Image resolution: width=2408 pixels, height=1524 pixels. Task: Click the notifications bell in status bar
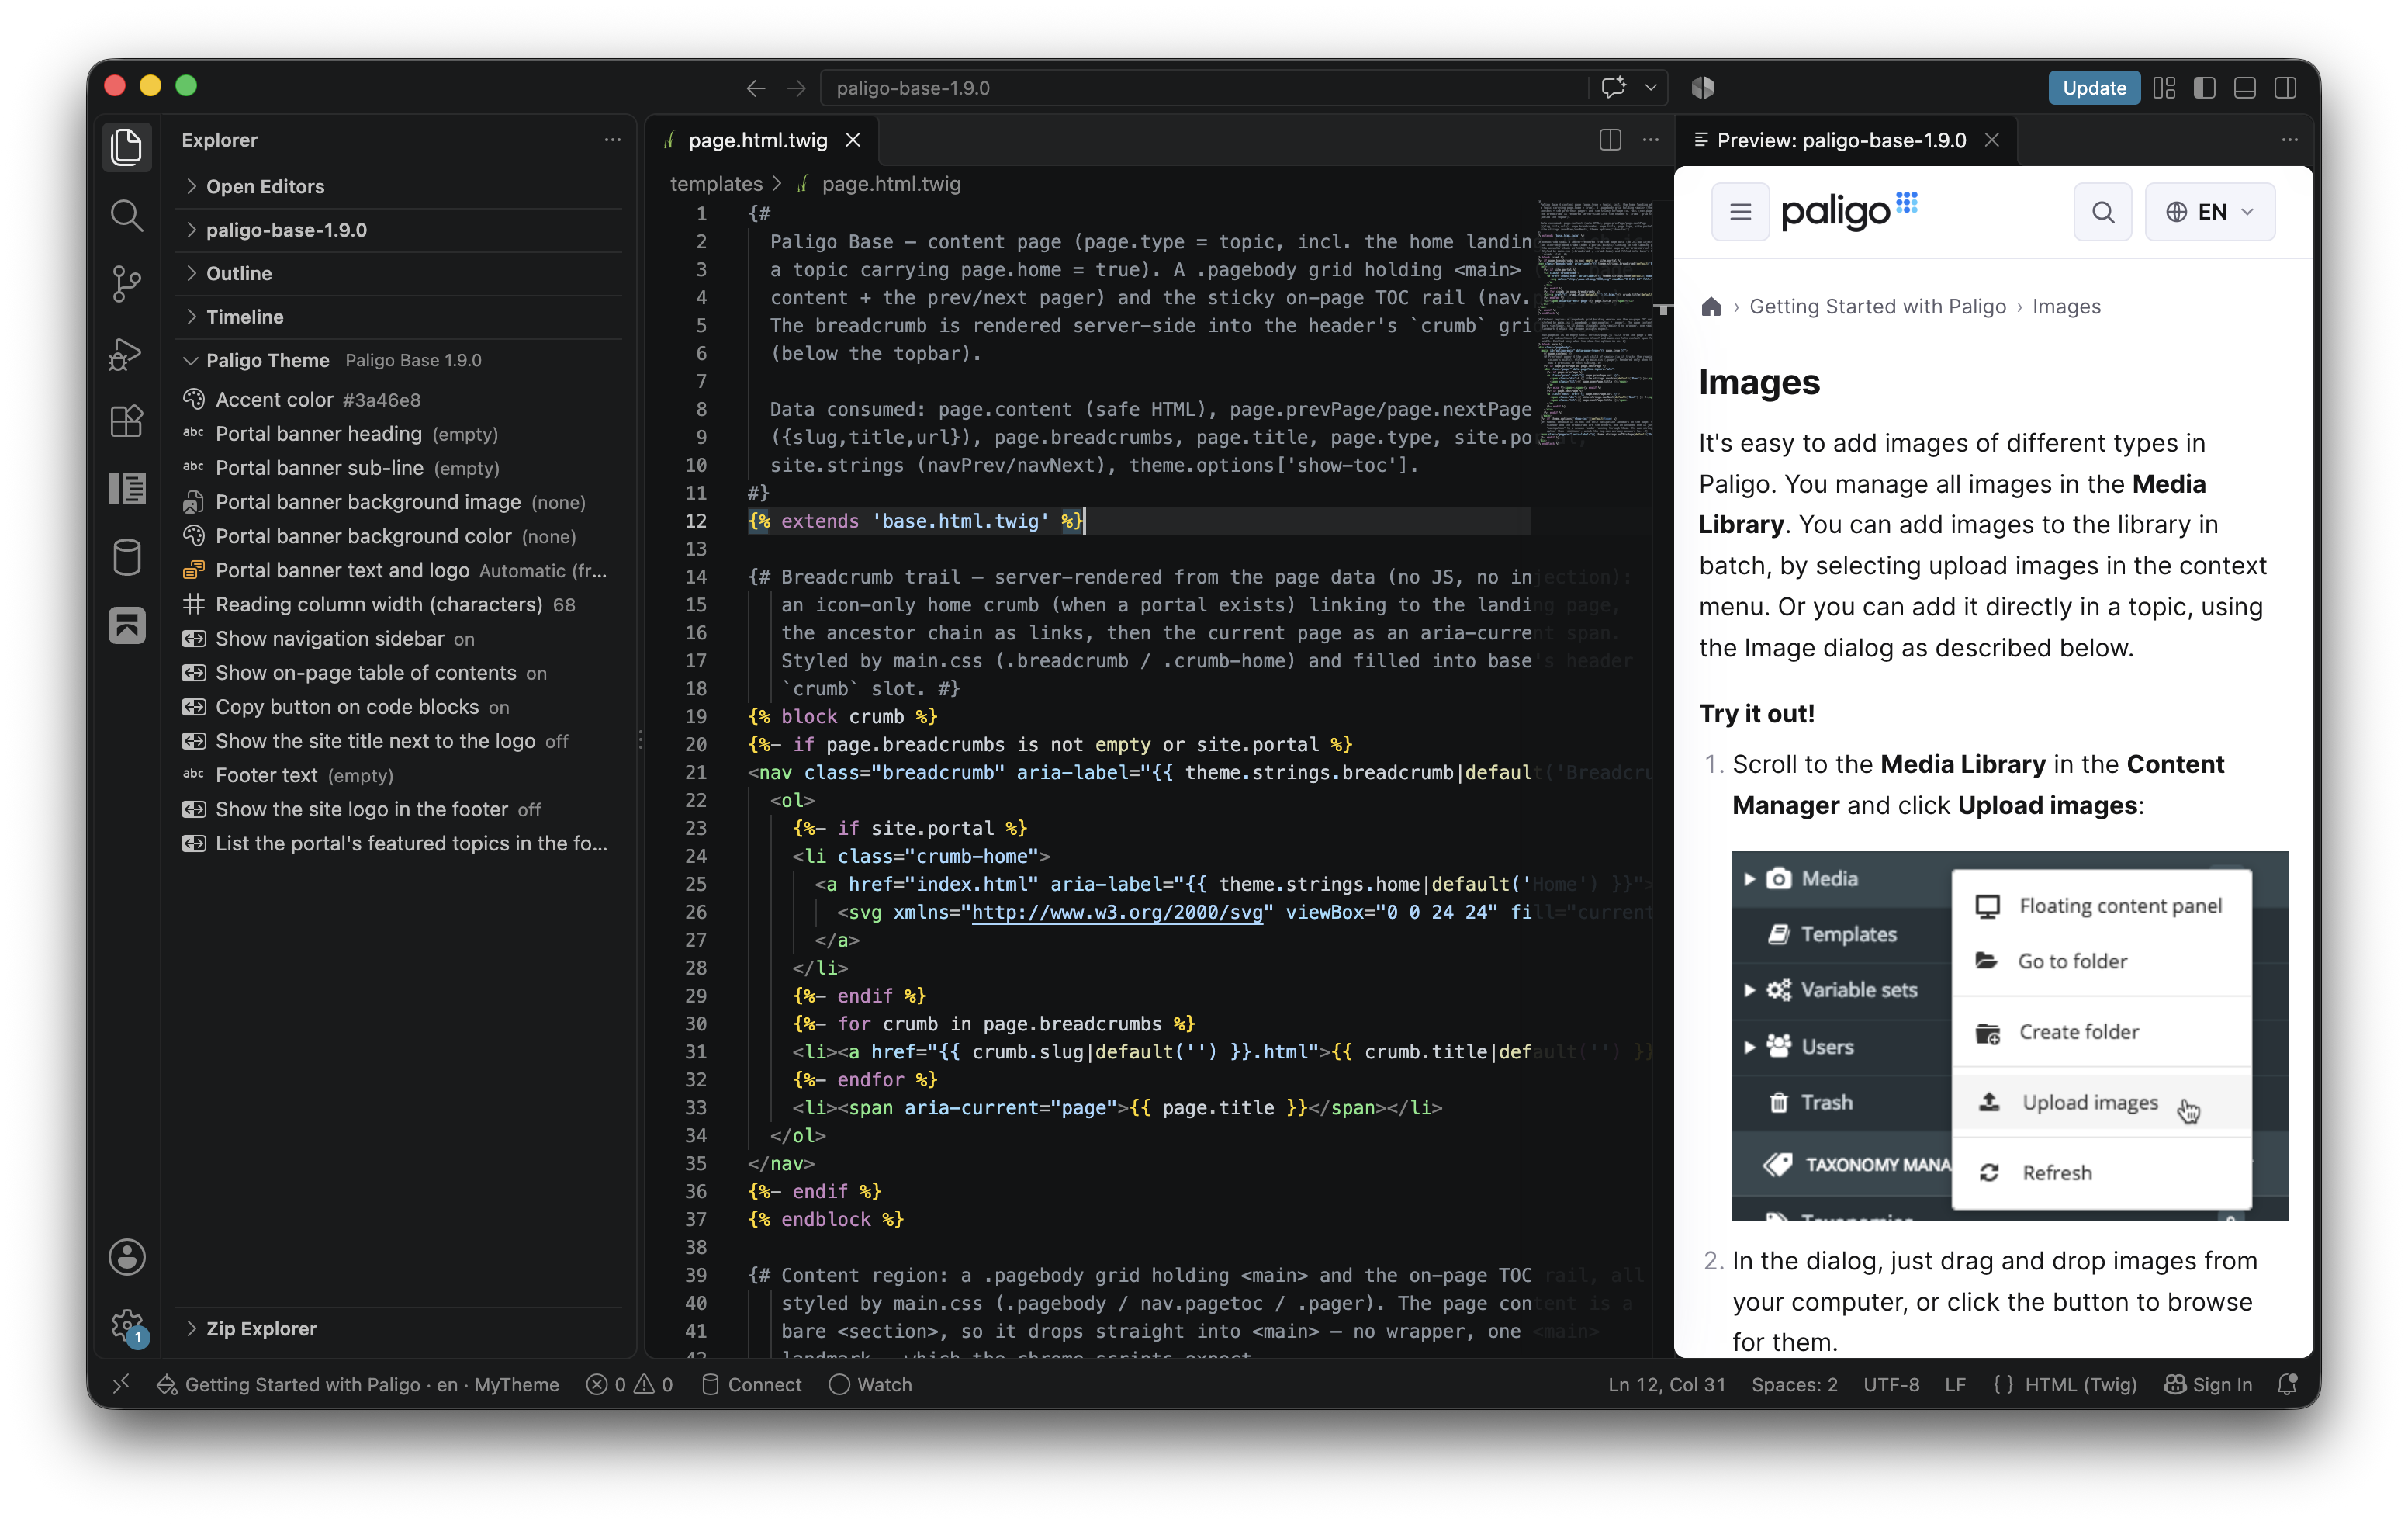2288,1384
